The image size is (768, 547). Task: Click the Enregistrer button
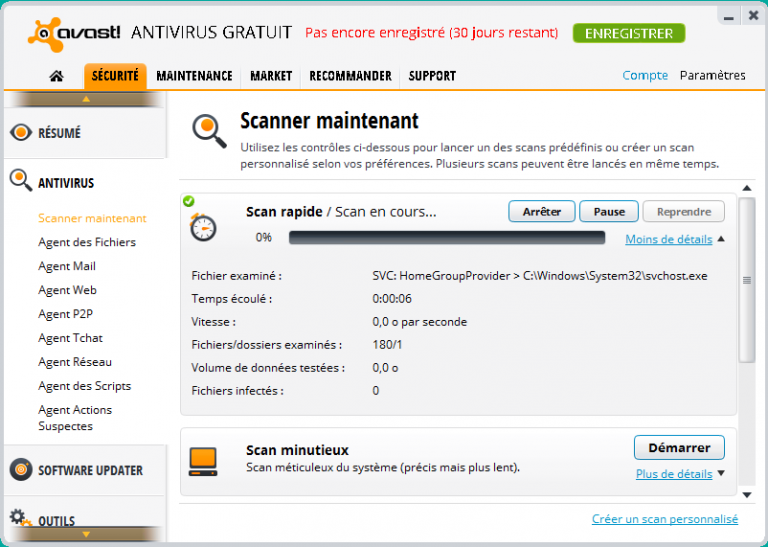point(629,33)
